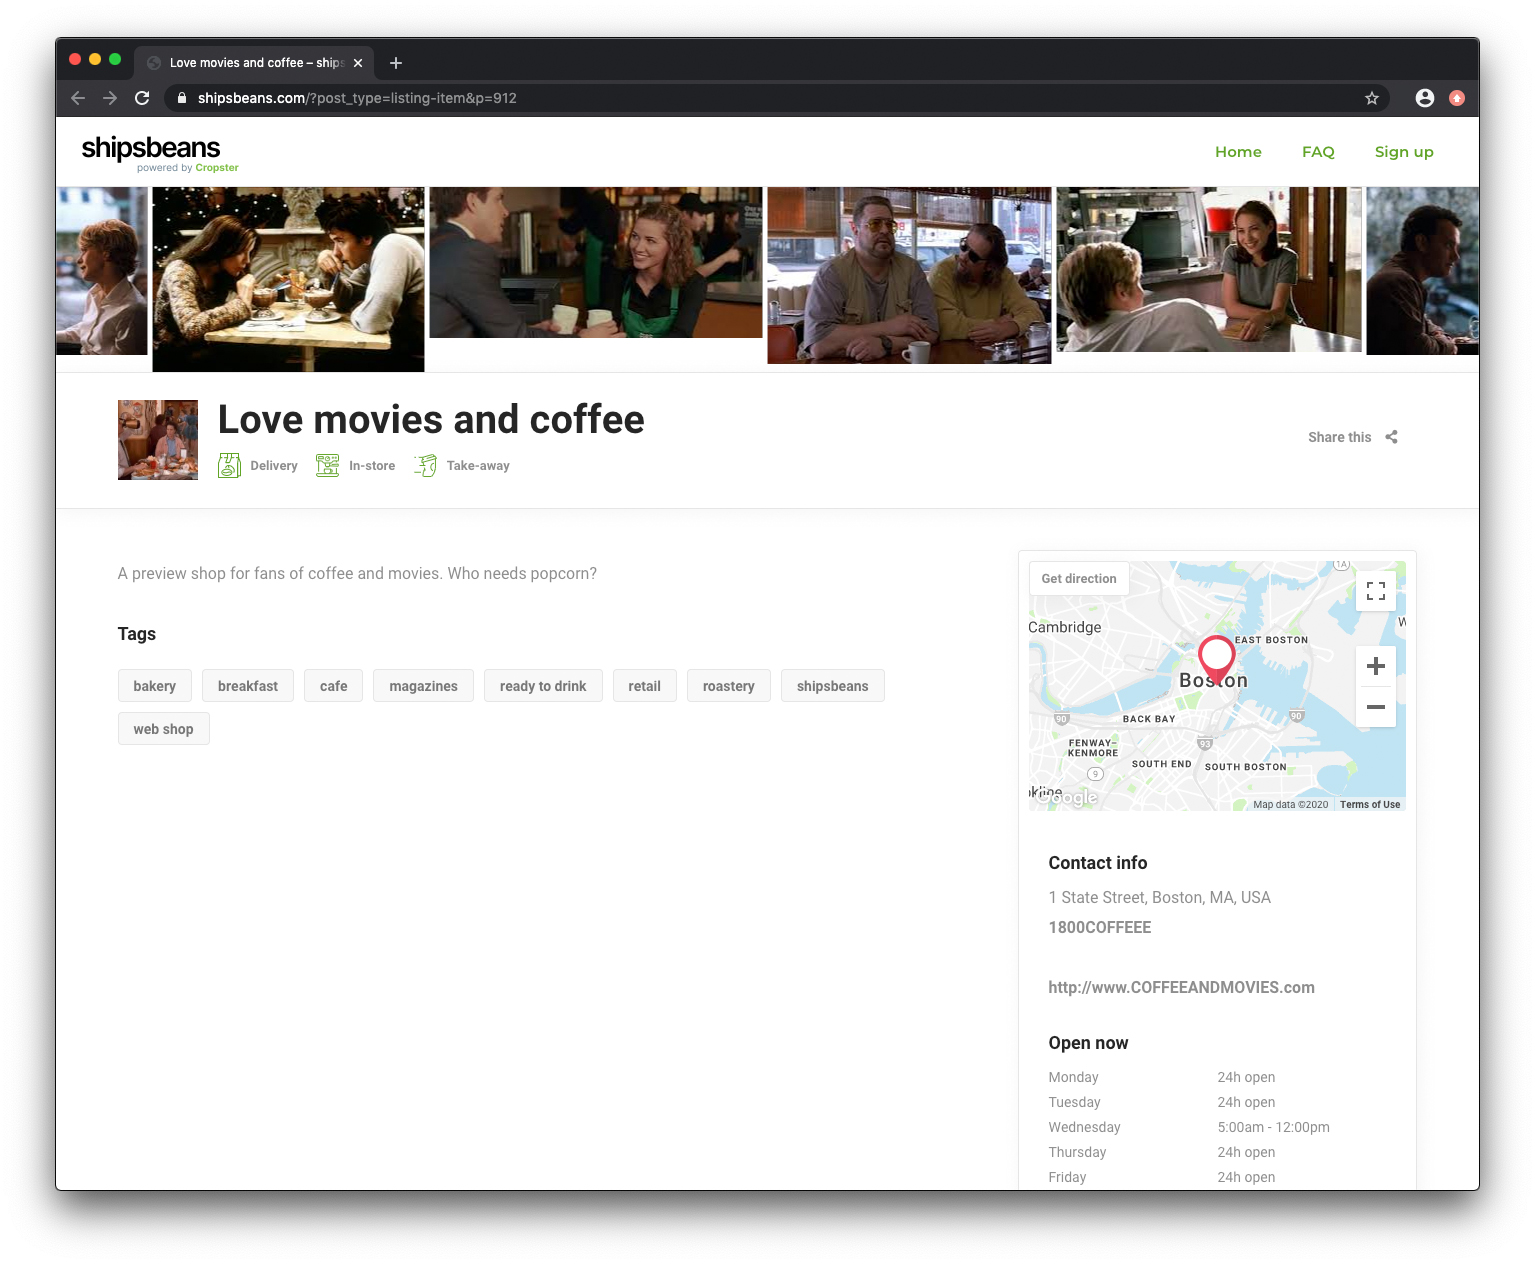Image resolution: width=1535 pixels, height=1264 pixels.
Task: Go back using the browser back arrow
Action: (x=78, y=98)
